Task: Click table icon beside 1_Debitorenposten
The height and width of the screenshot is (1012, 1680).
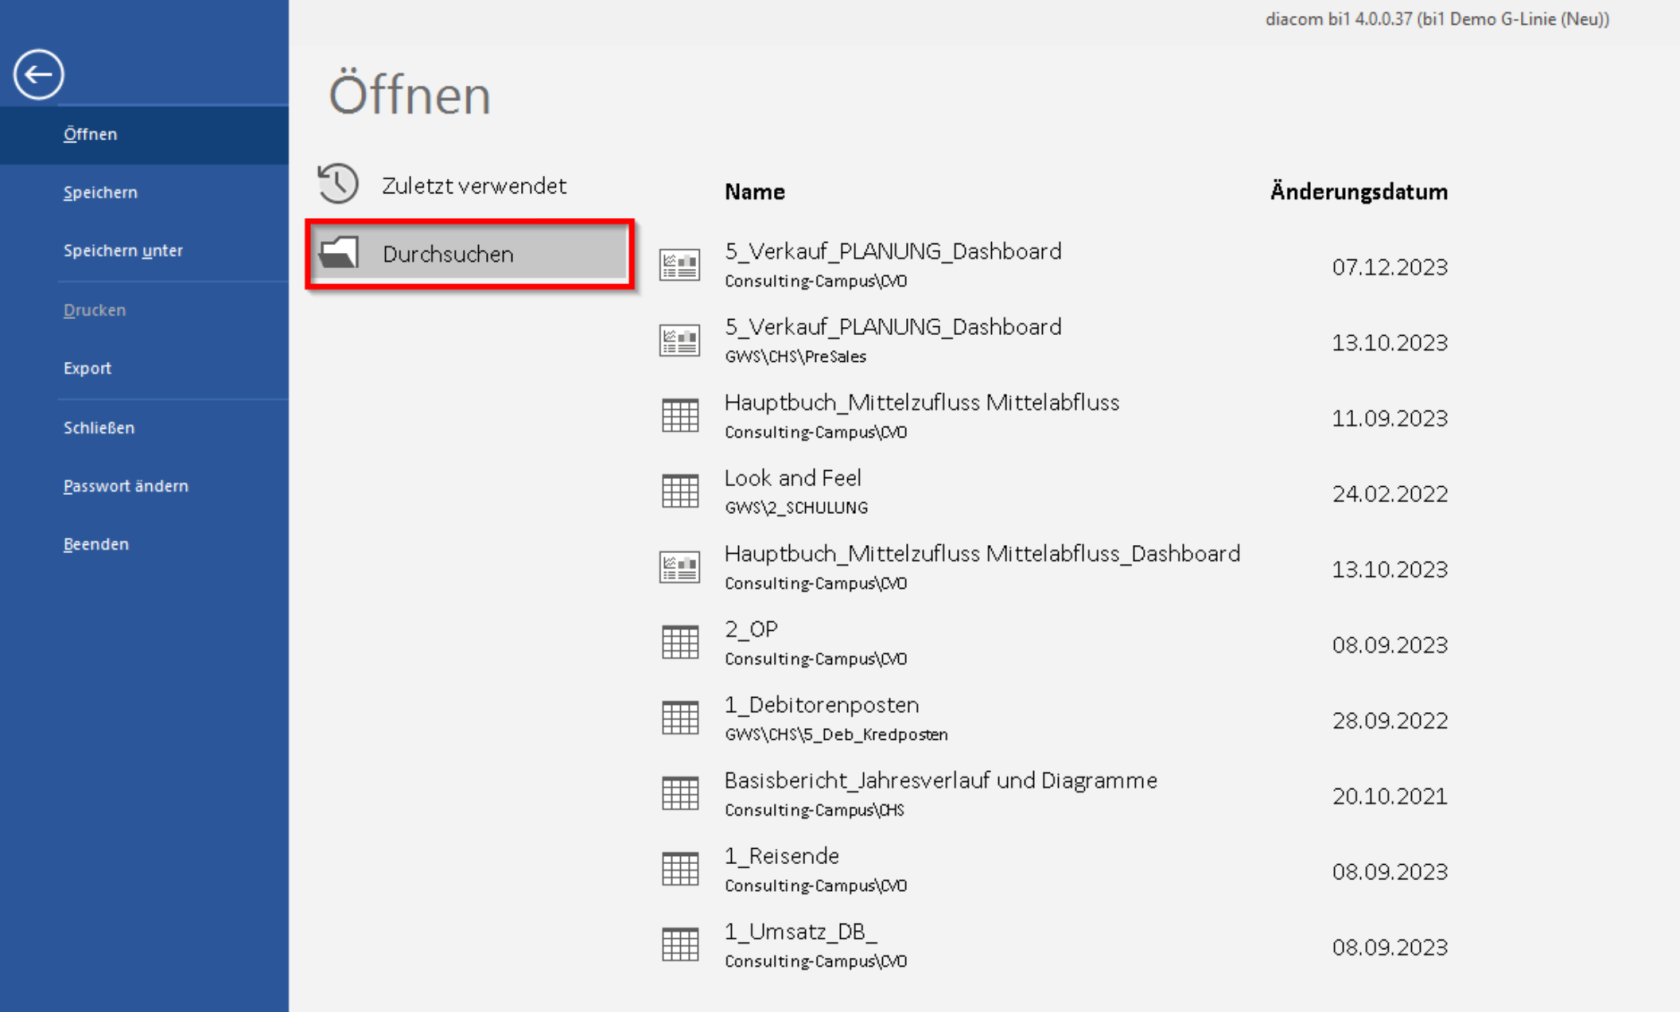Action: pyautogui.click(x=680, y=718)
